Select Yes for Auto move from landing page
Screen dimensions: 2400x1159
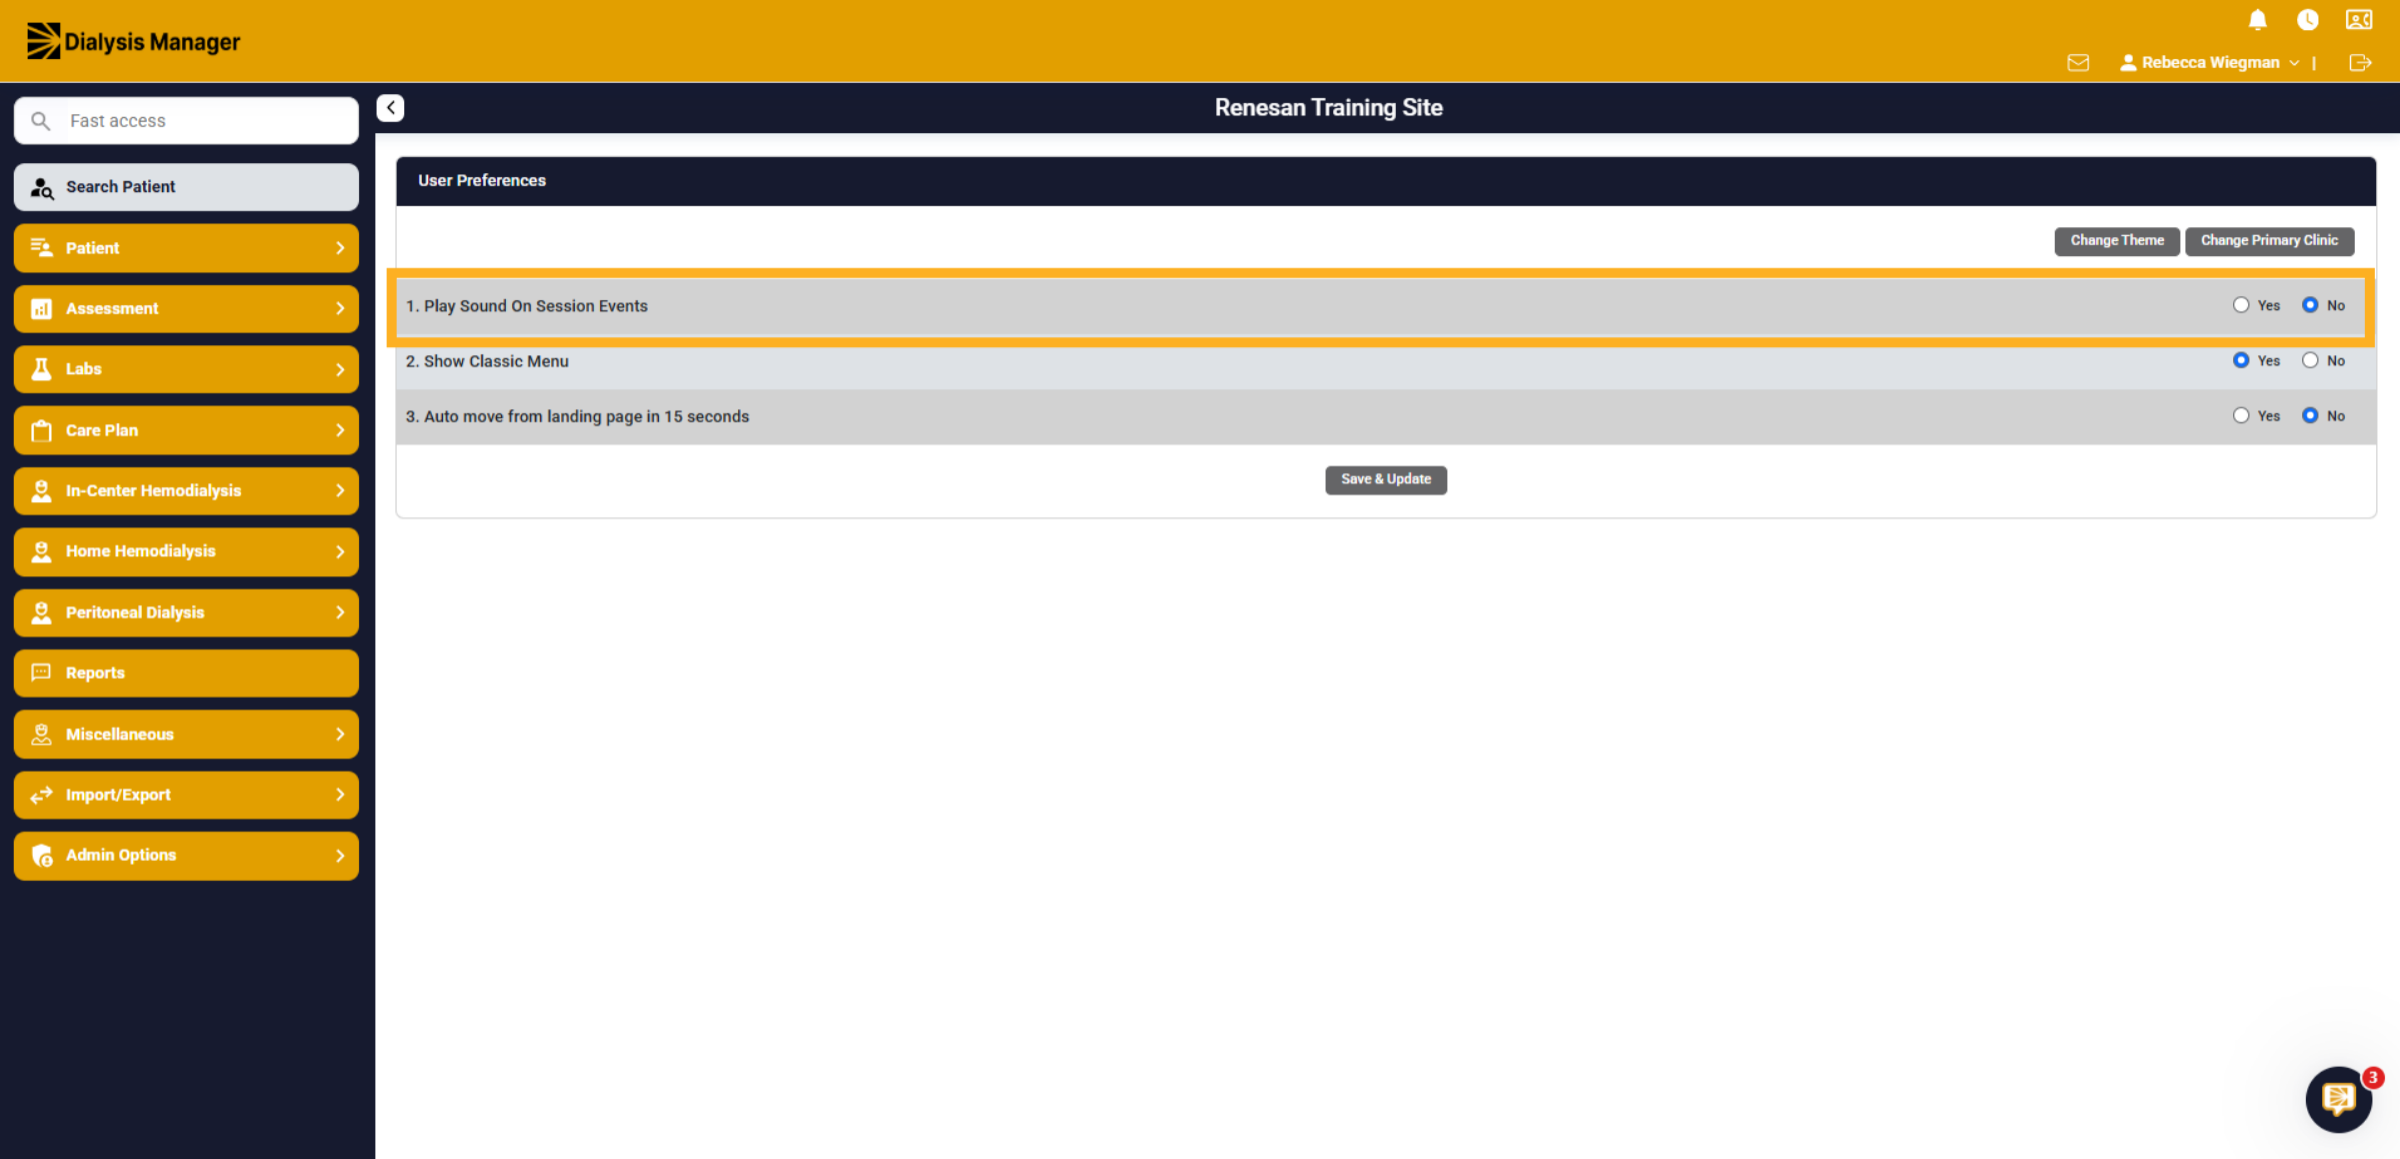[2240, 415]
